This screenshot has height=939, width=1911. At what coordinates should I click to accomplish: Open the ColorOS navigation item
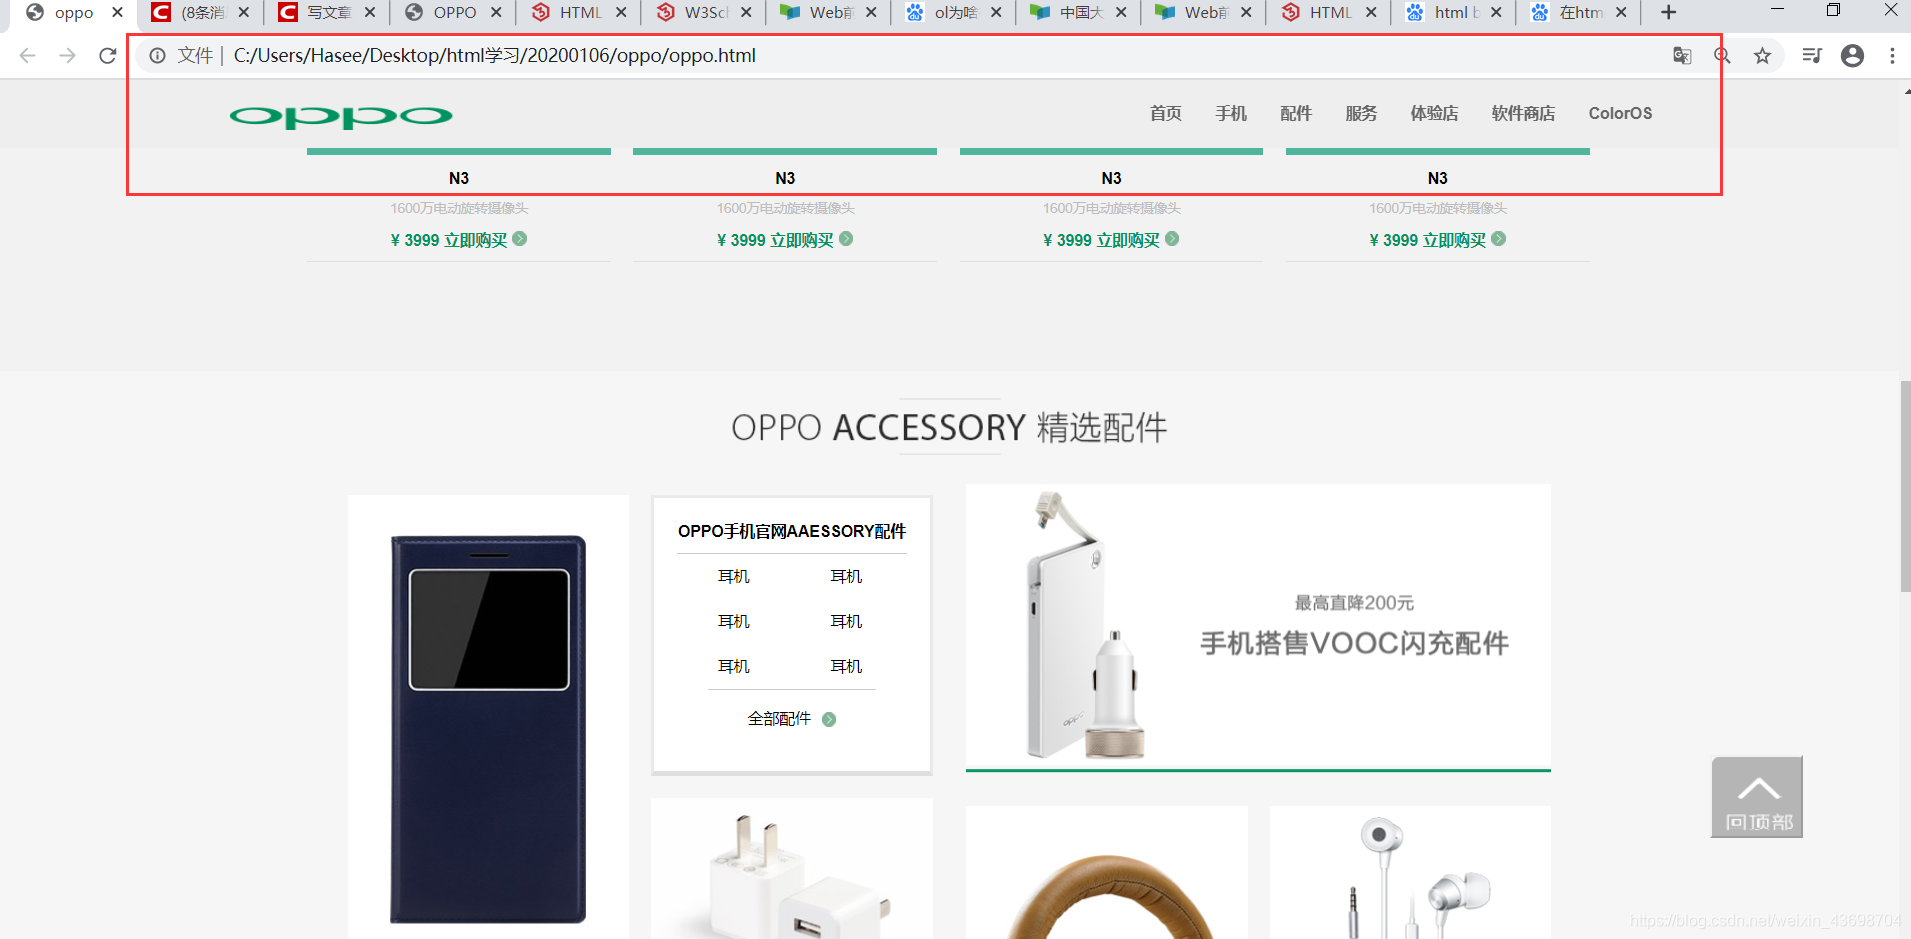[x=1621, y=113]
